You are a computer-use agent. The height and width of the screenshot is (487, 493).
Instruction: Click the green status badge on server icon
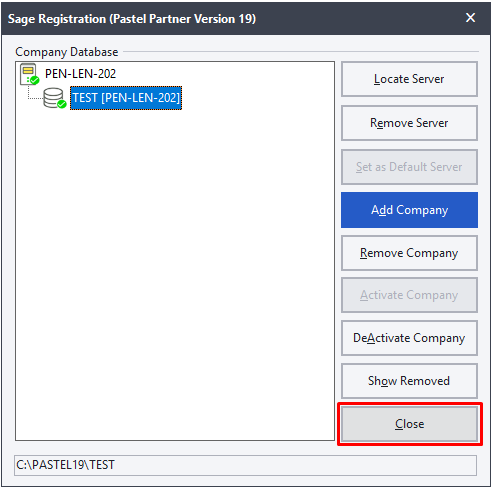coord(35,80)
